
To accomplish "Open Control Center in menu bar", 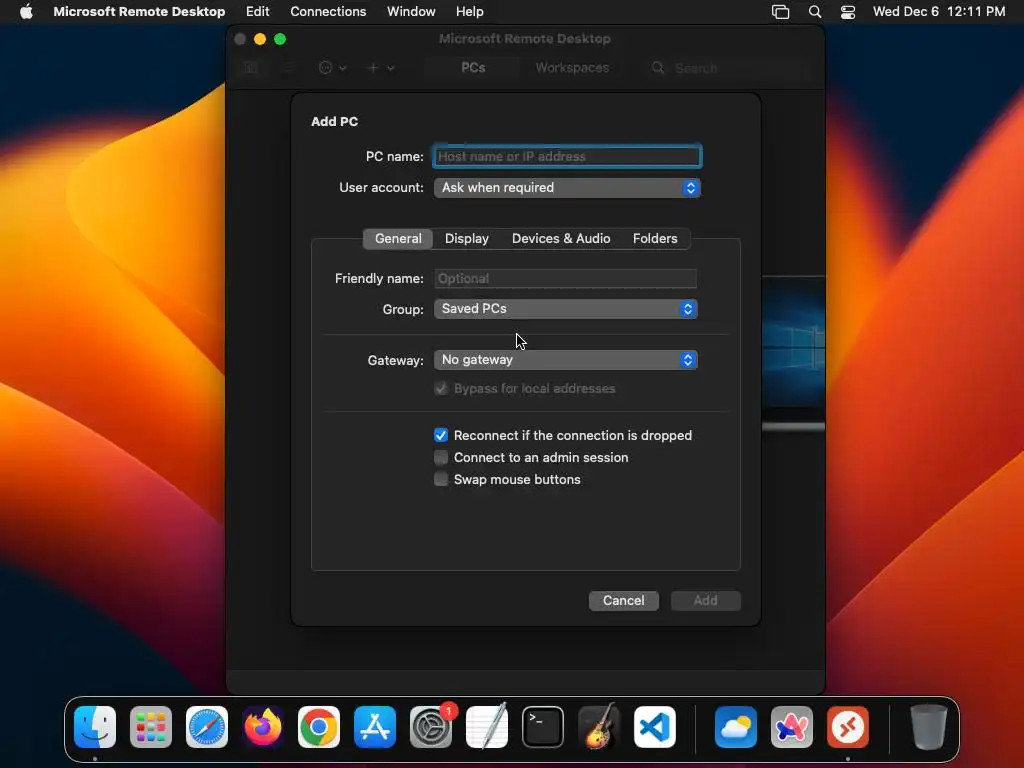I will [x=848, y=12].
